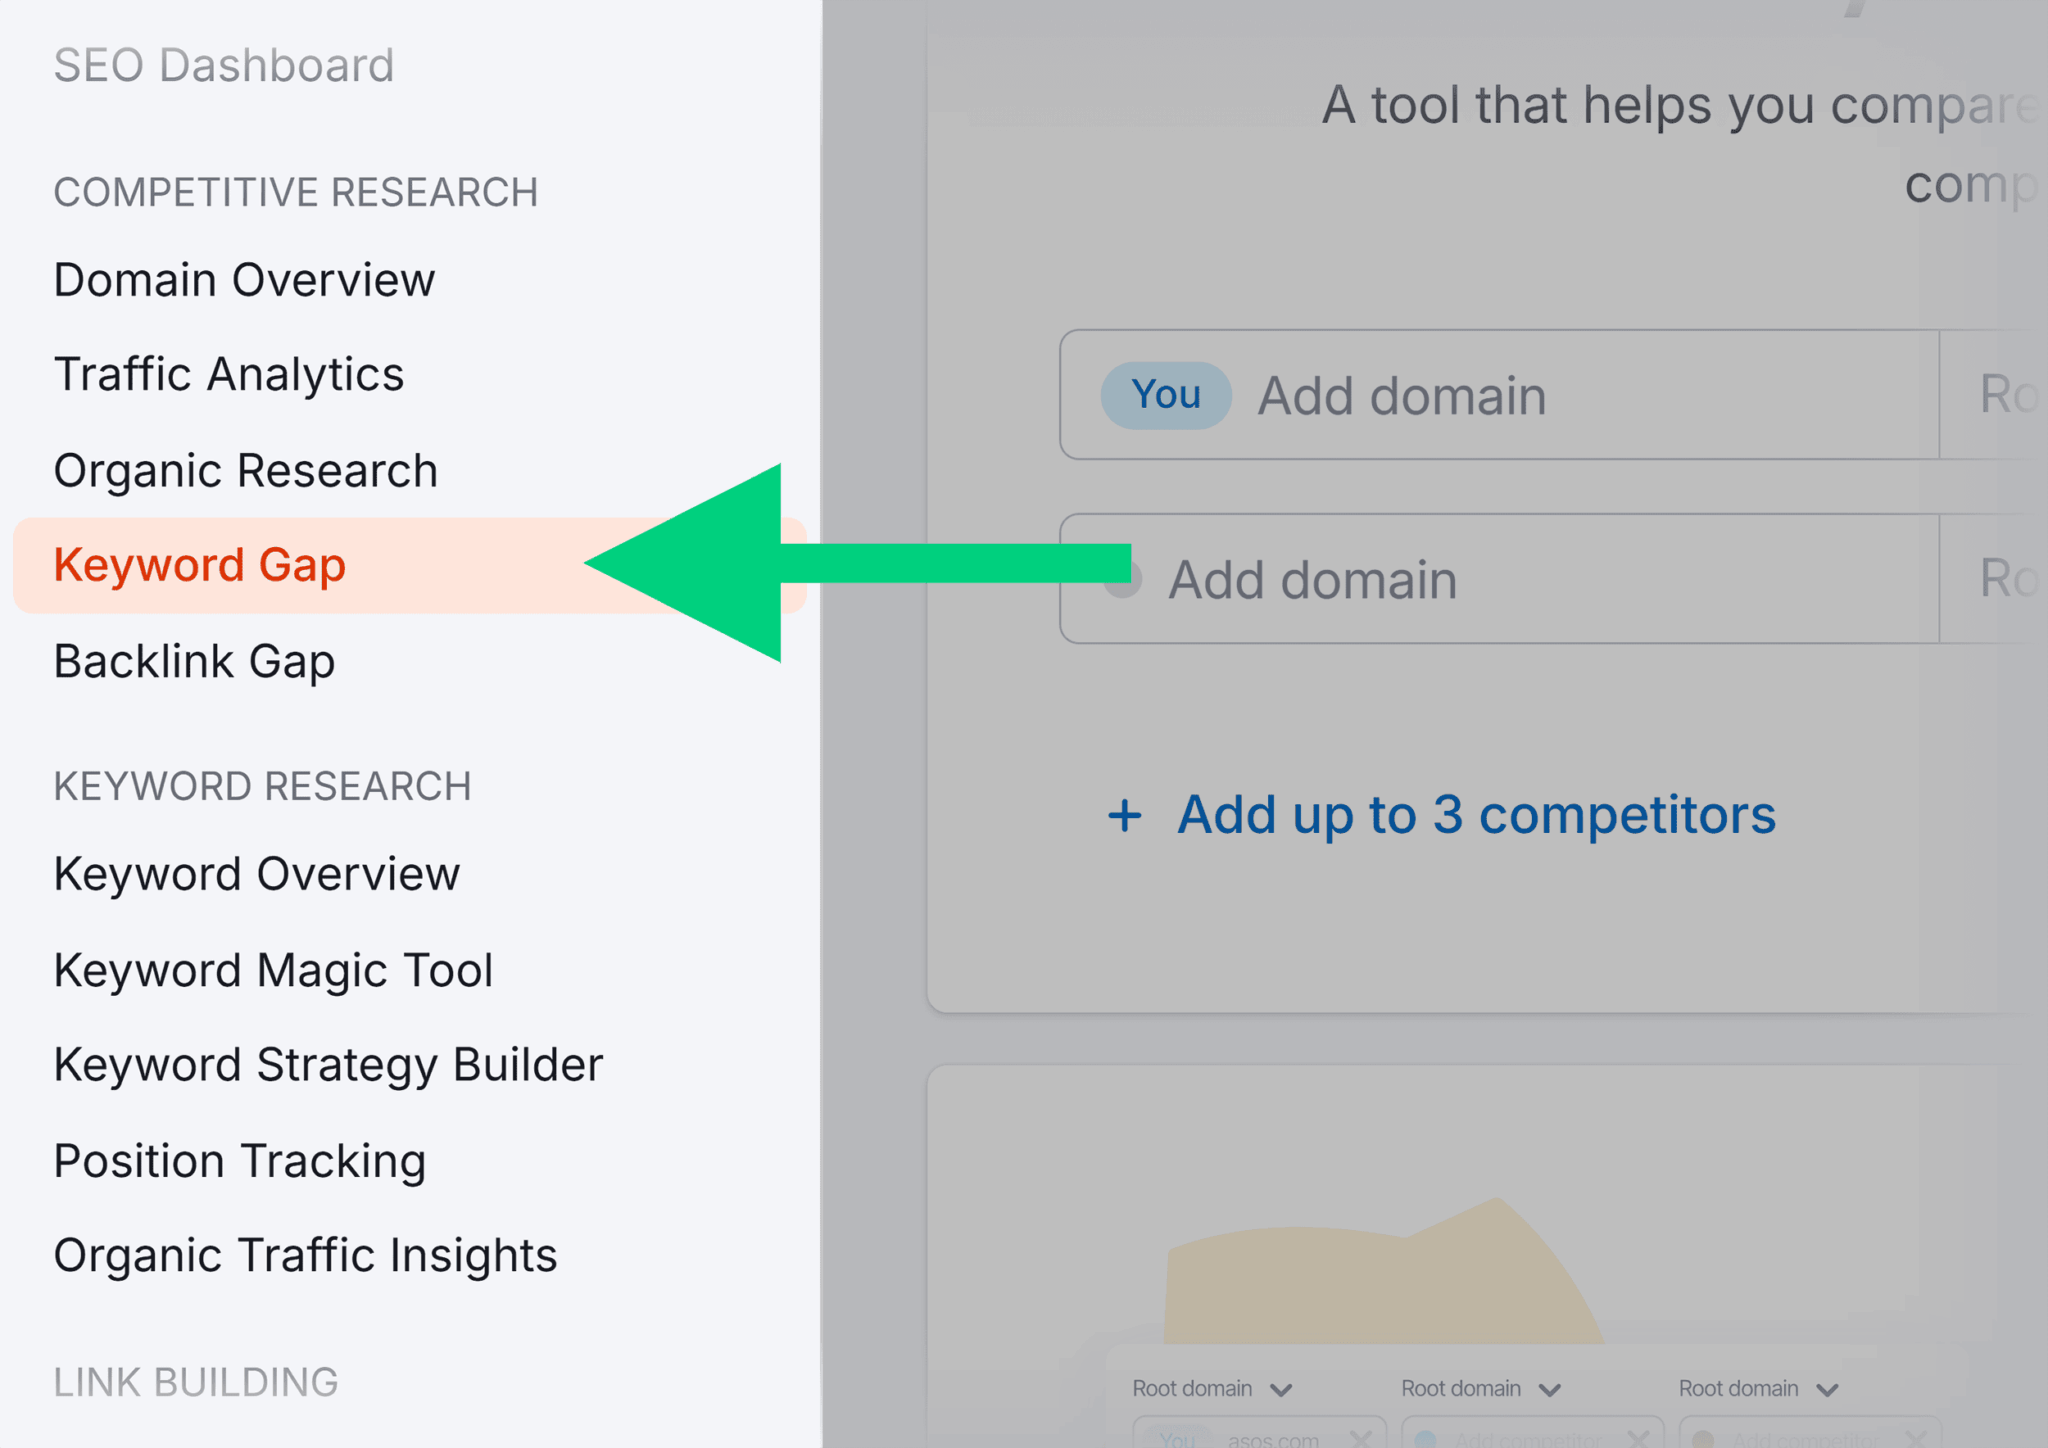This screenshot has height=1448, width=2048.
Task: Click the plus icon beside Add competitors
Action: click(x=1125, y=816)
